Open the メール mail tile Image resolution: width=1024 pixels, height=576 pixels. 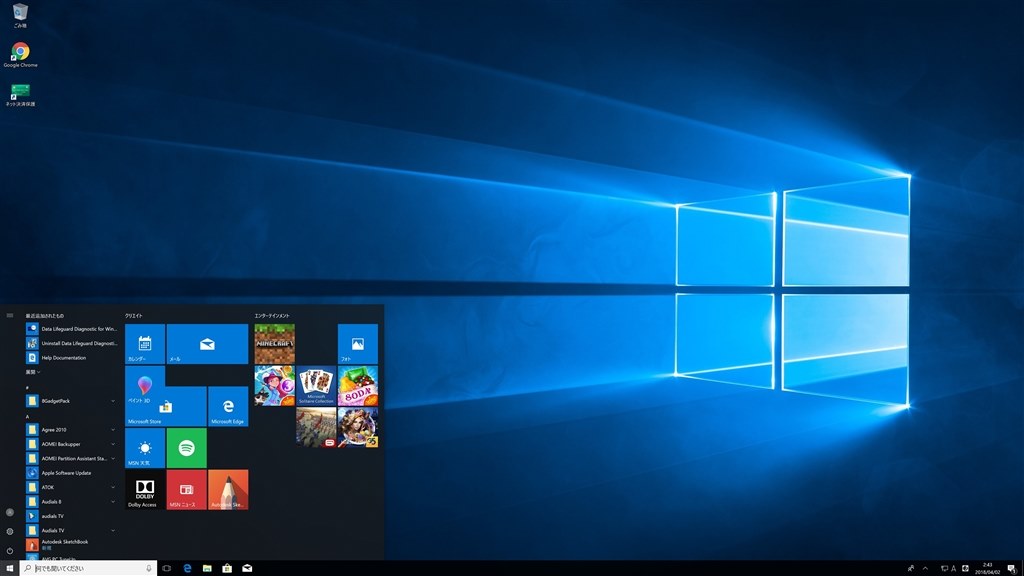(x=207, y=344)
